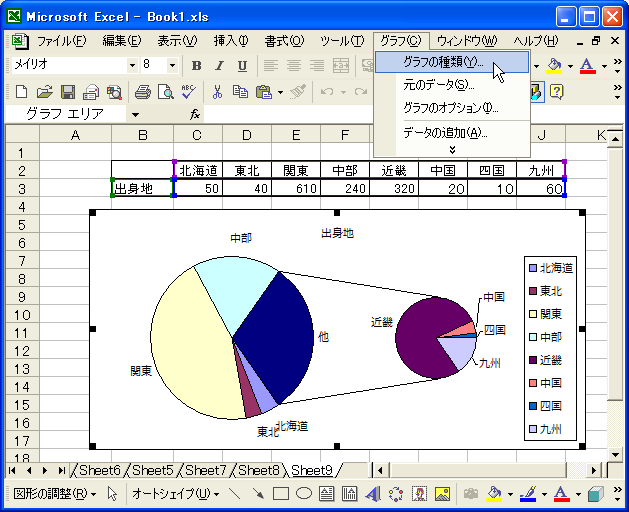The width and height of the screenshot is (629, 512).
Task: Align text left
Action: (271, 65)
